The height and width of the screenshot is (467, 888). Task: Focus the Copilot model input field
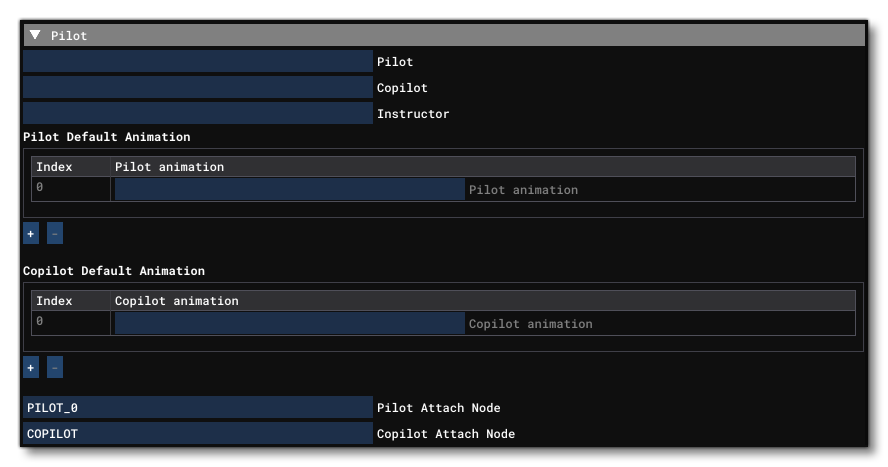click(x=197, y=88)
